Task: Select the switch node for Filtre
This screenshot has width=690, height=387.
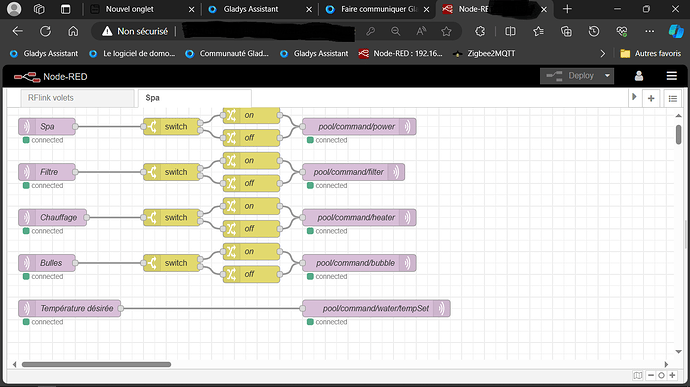Action: click(x=172, y=172)
